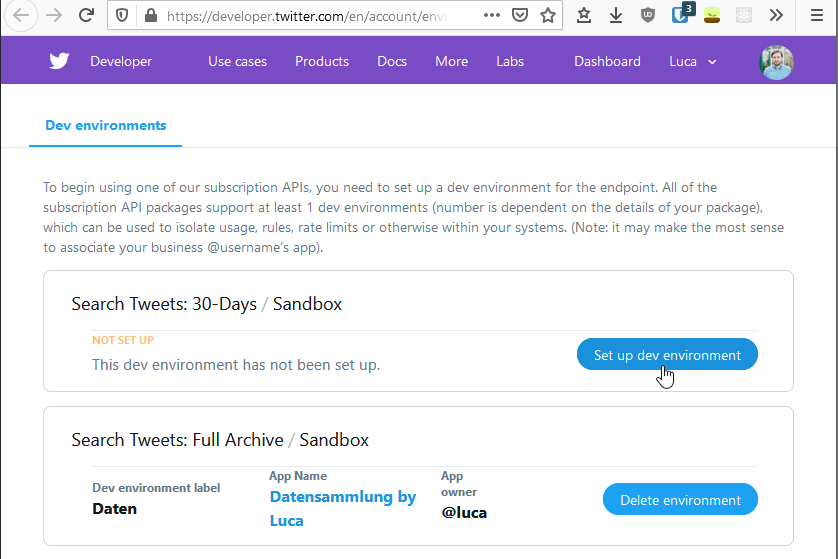Screen dimensions: 838x559
Task: Click the 'This dev environment has not been set up.' text
Action: (236, 365)
